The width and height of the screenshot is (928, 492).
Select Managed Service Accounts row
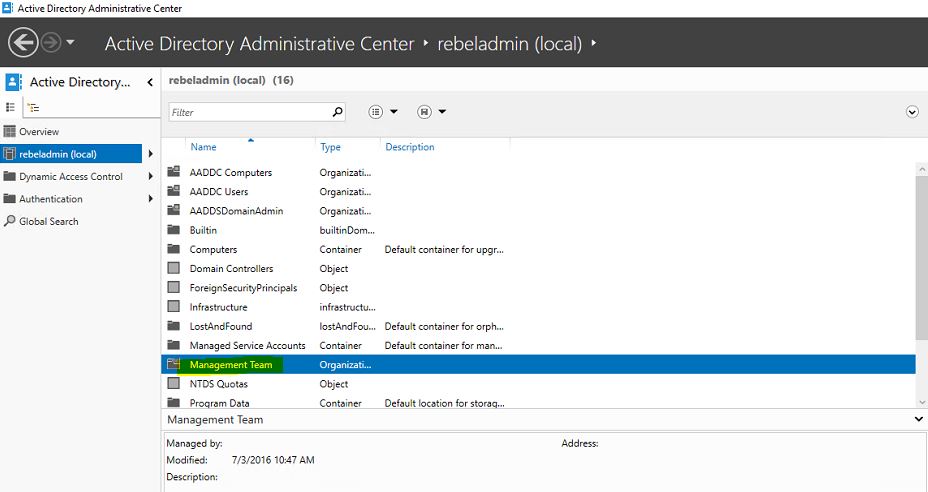click(538, 346)
